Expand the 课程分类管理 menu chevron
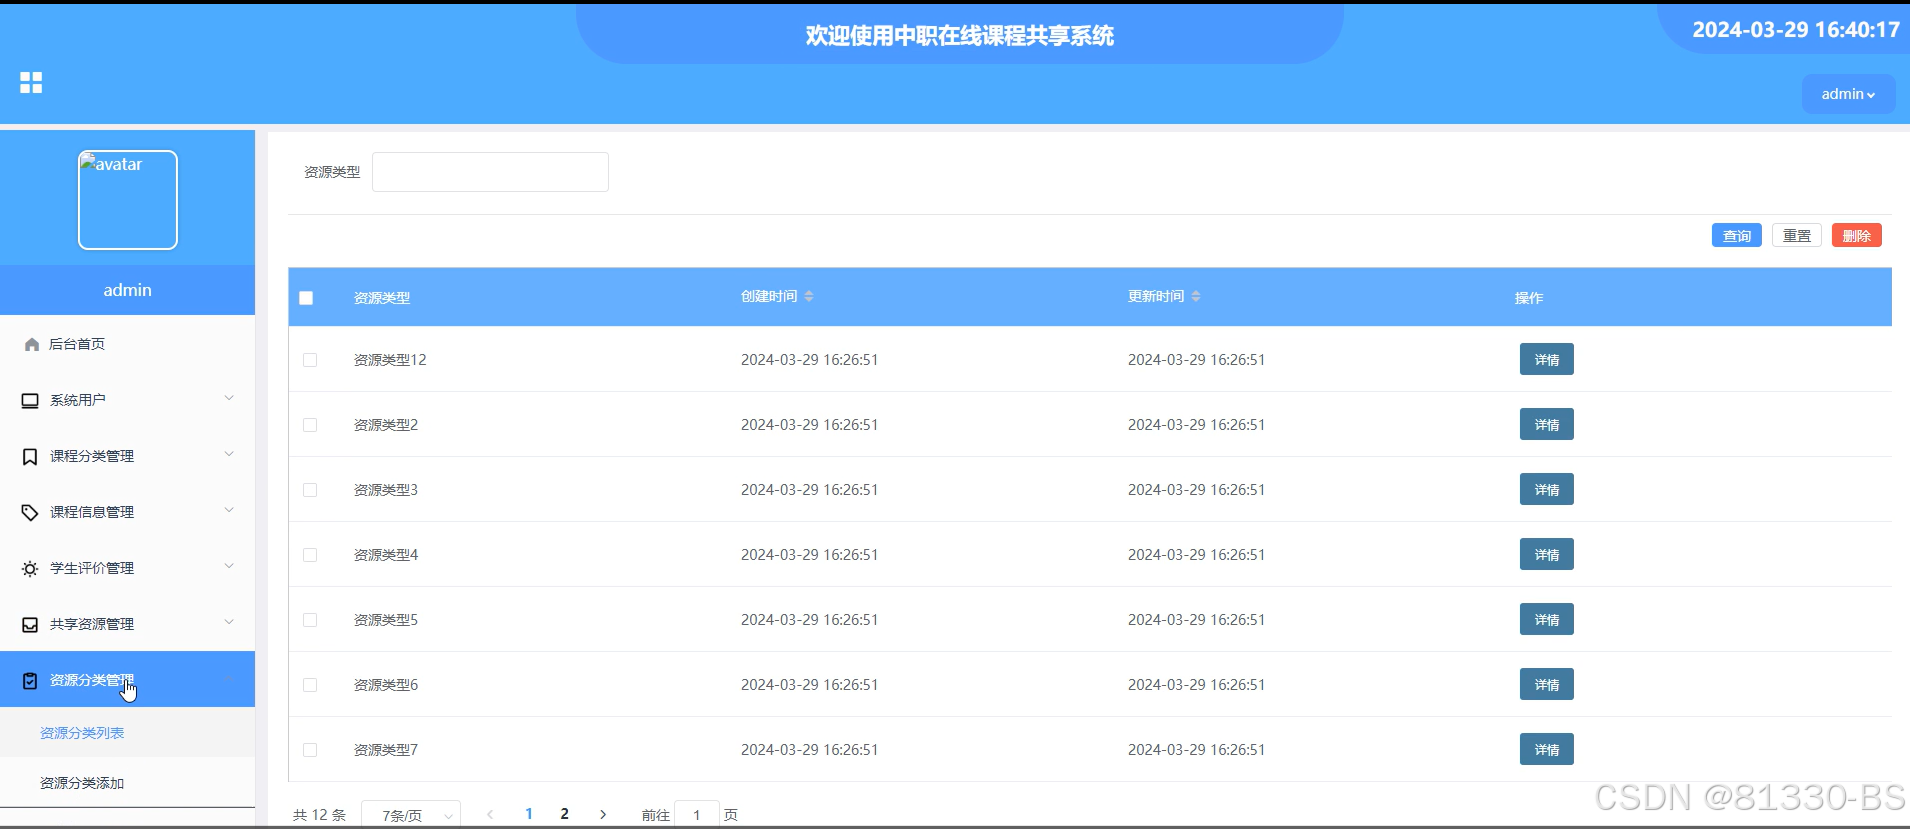Viewport: 1910px width, 829px height. 229,454
